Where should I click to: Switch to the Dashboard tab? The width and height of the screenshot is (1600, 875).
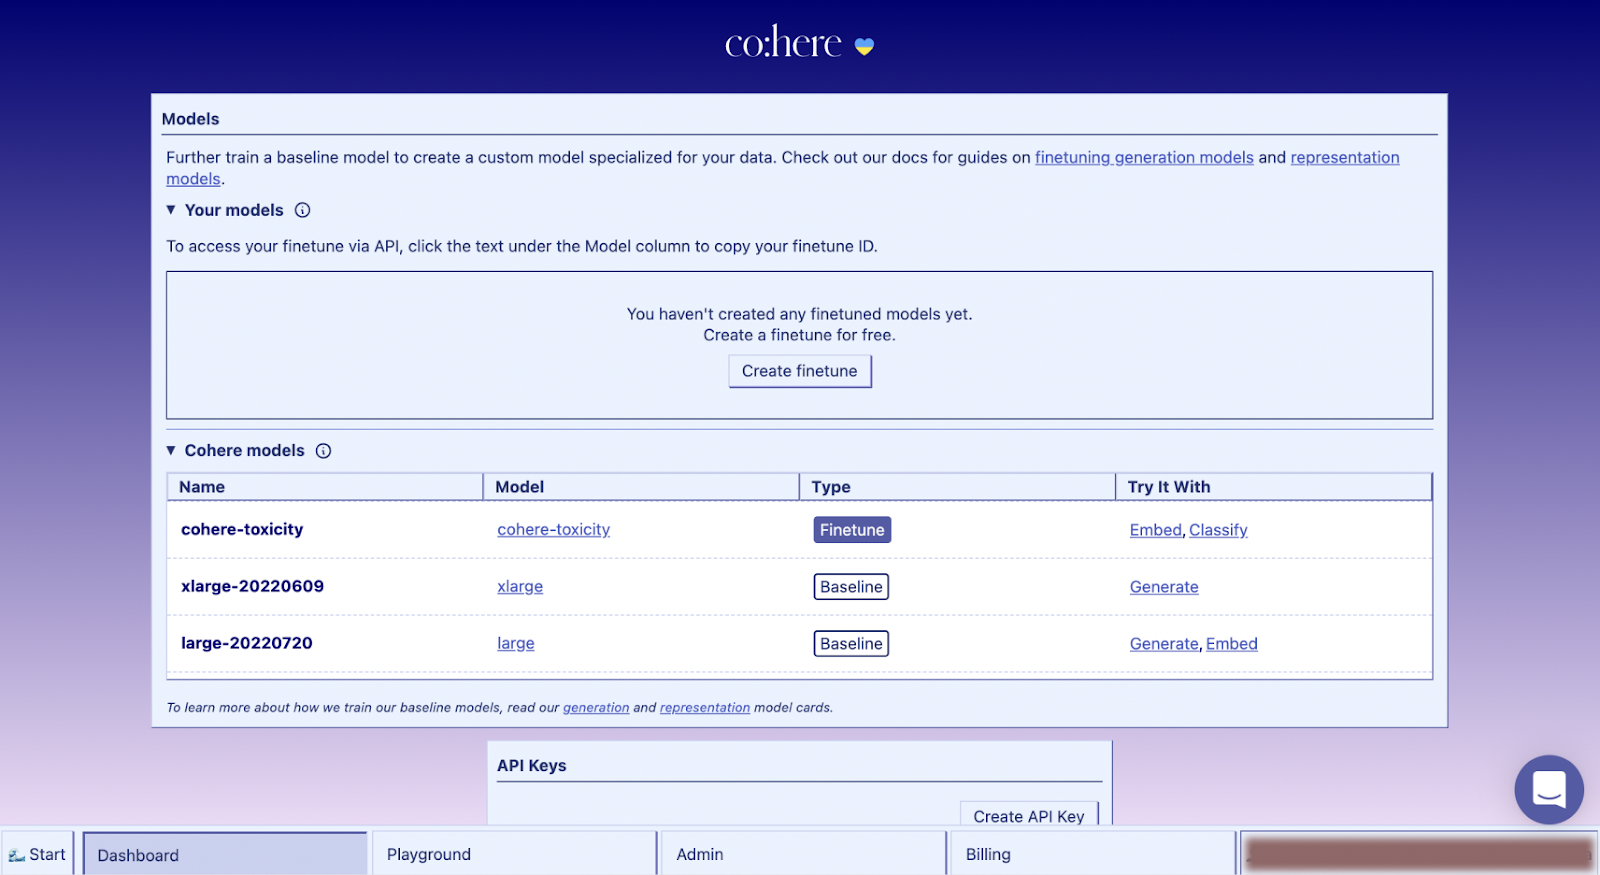pos(225,854)
